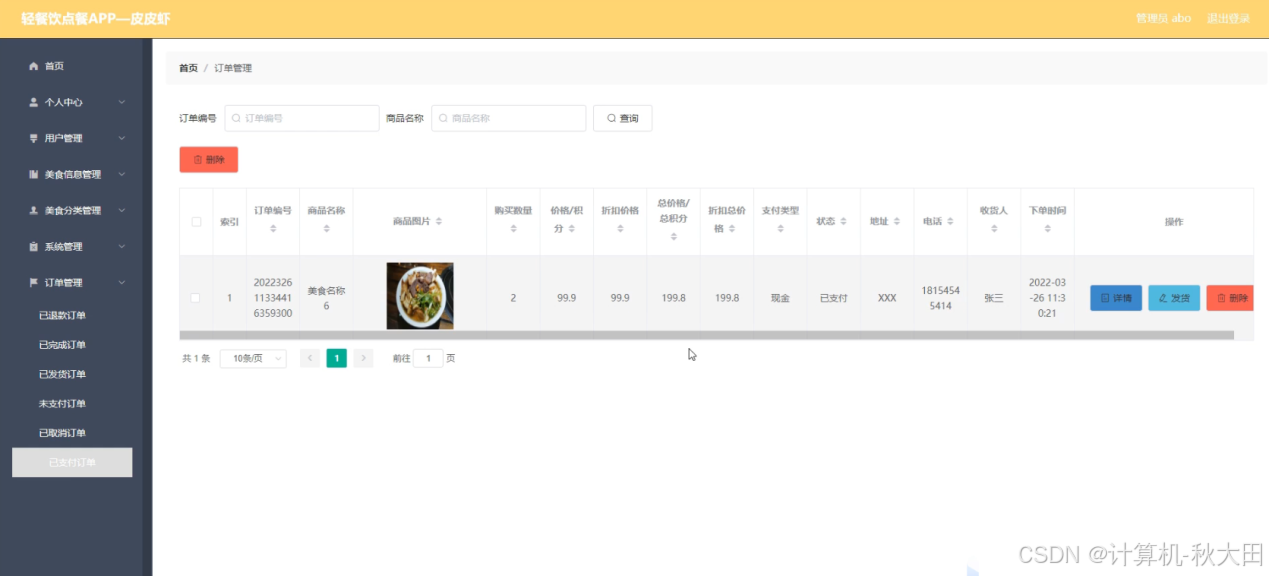The width and height of the screenshot is (1269, 576).
Task: Sort by the 收货人 column sort icon
Action: pos(994,229)
